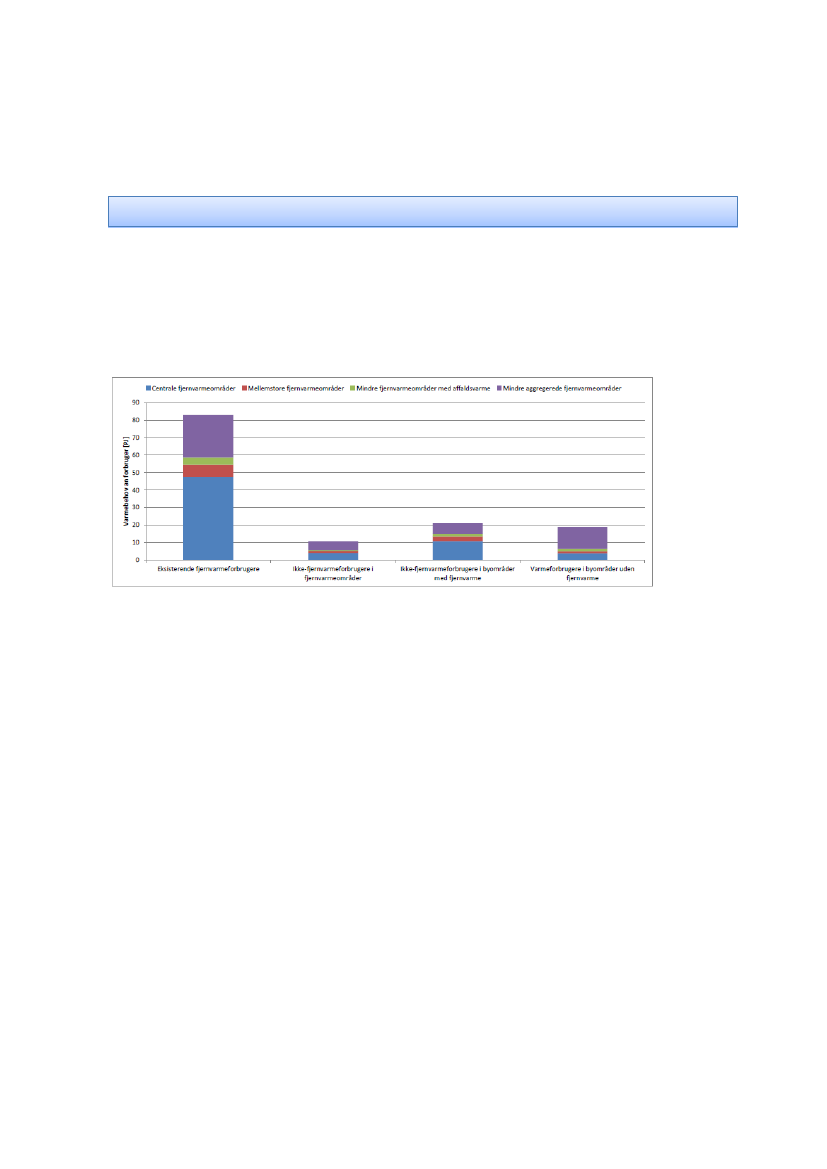Click the green segment of the Eksisterende fjernvarmeforbrugere bar
The image size is (827, 1169).
pyautogui.click(x=208, y=461)
